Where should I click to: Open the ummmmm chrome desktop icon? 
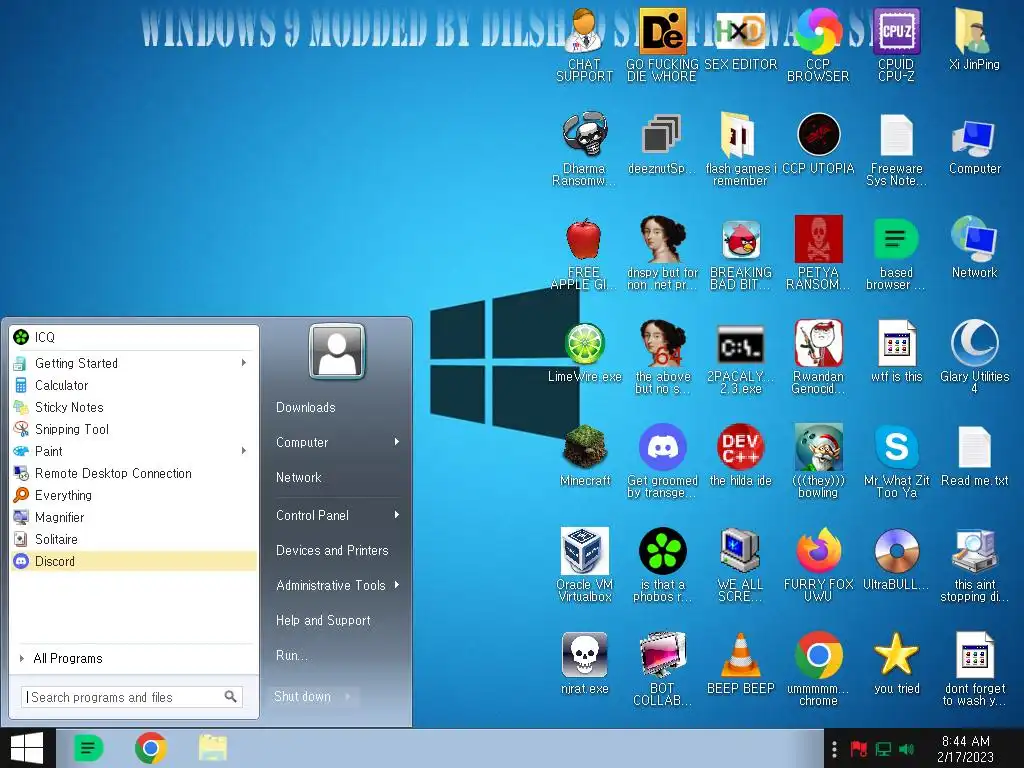pos(818,668)
